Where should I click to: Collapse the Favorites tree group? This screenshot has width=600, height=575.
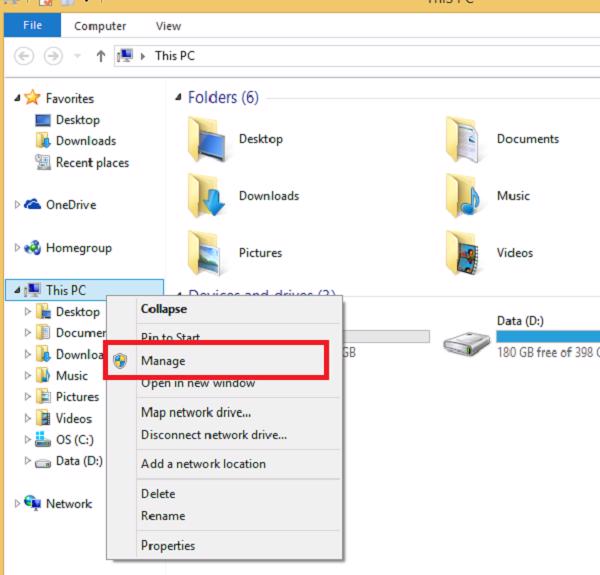tap(17, 98)
